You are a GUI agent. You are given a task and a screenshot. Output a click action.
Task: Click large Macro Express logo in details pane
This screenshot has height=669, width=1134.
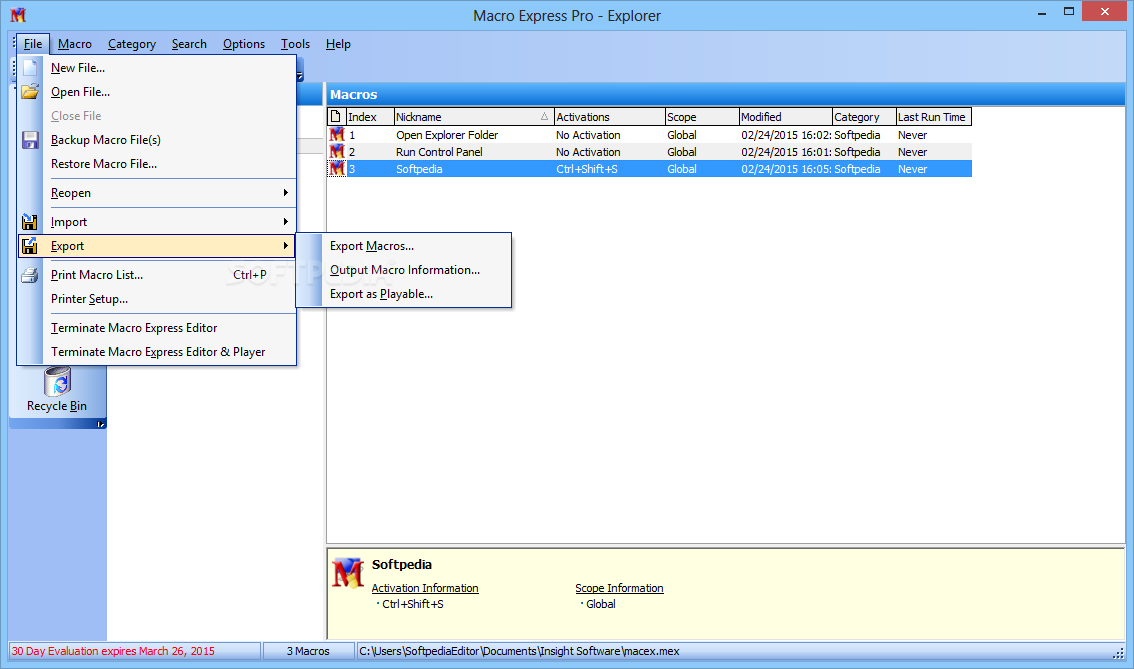tap(348, 574)
